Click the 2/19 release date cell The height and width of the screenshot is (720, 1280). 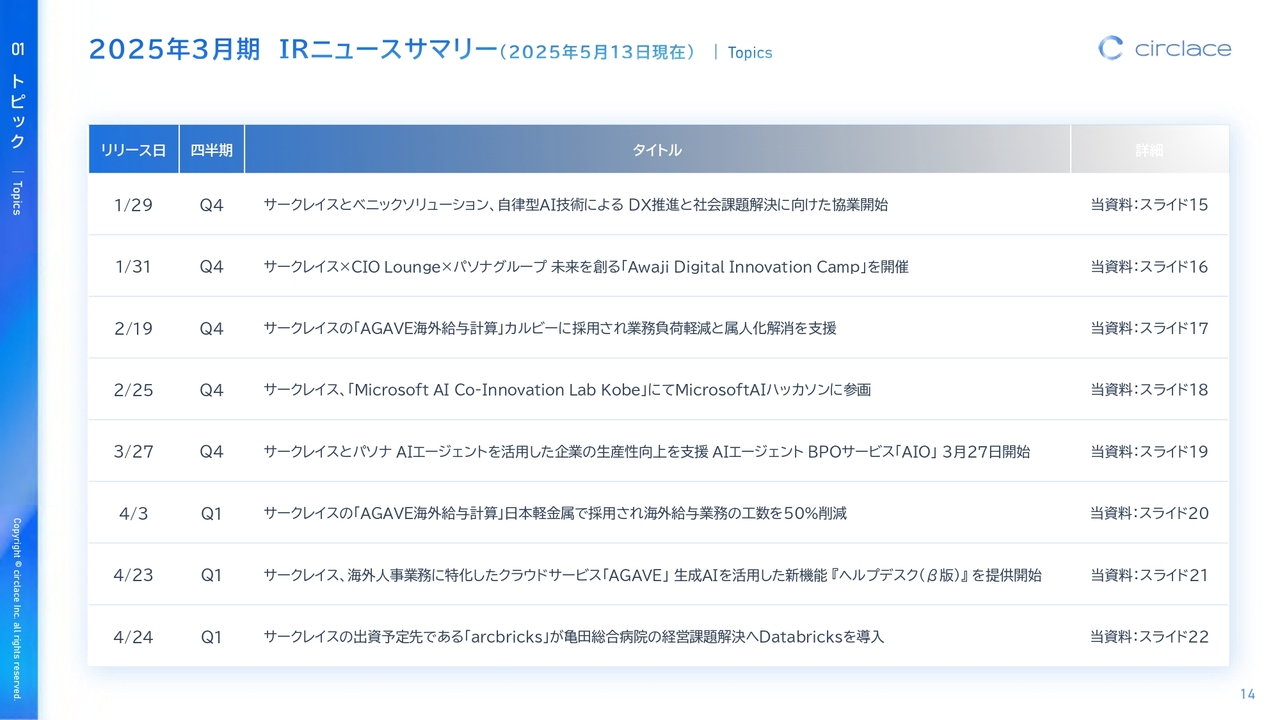[133, 328]
